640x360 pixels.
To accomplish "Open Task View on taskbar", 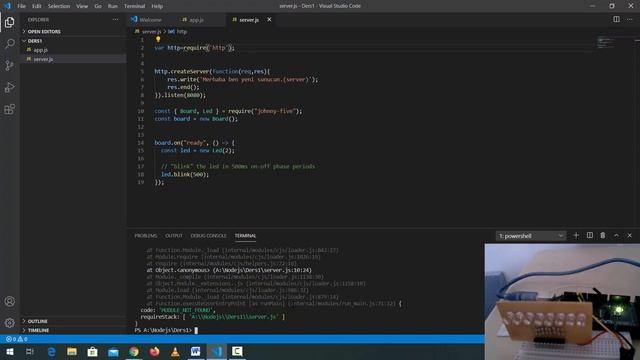I will tap(30, 351).
